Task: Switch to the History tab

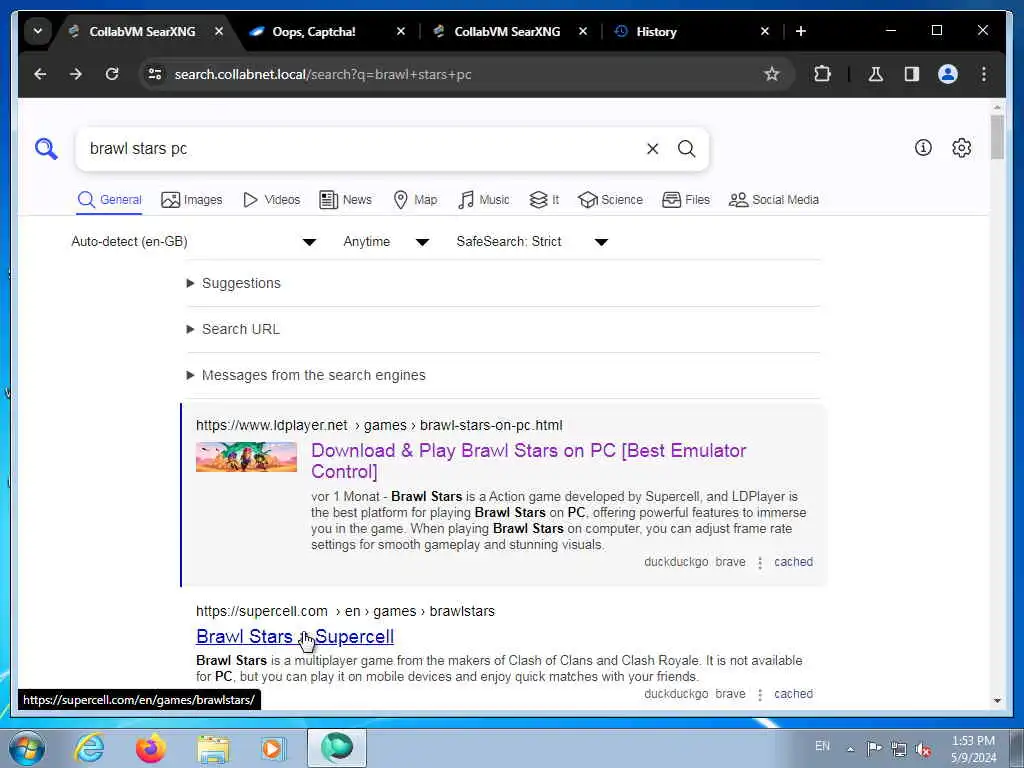Action: (x=656, y=31)
